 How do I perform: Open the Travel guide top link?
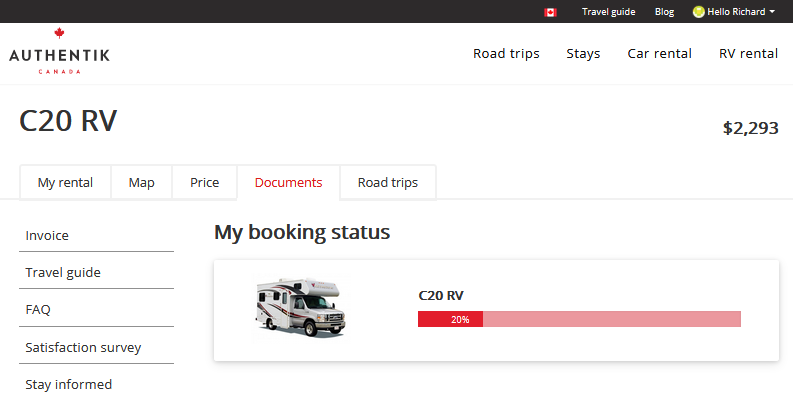tap(608, 12)
